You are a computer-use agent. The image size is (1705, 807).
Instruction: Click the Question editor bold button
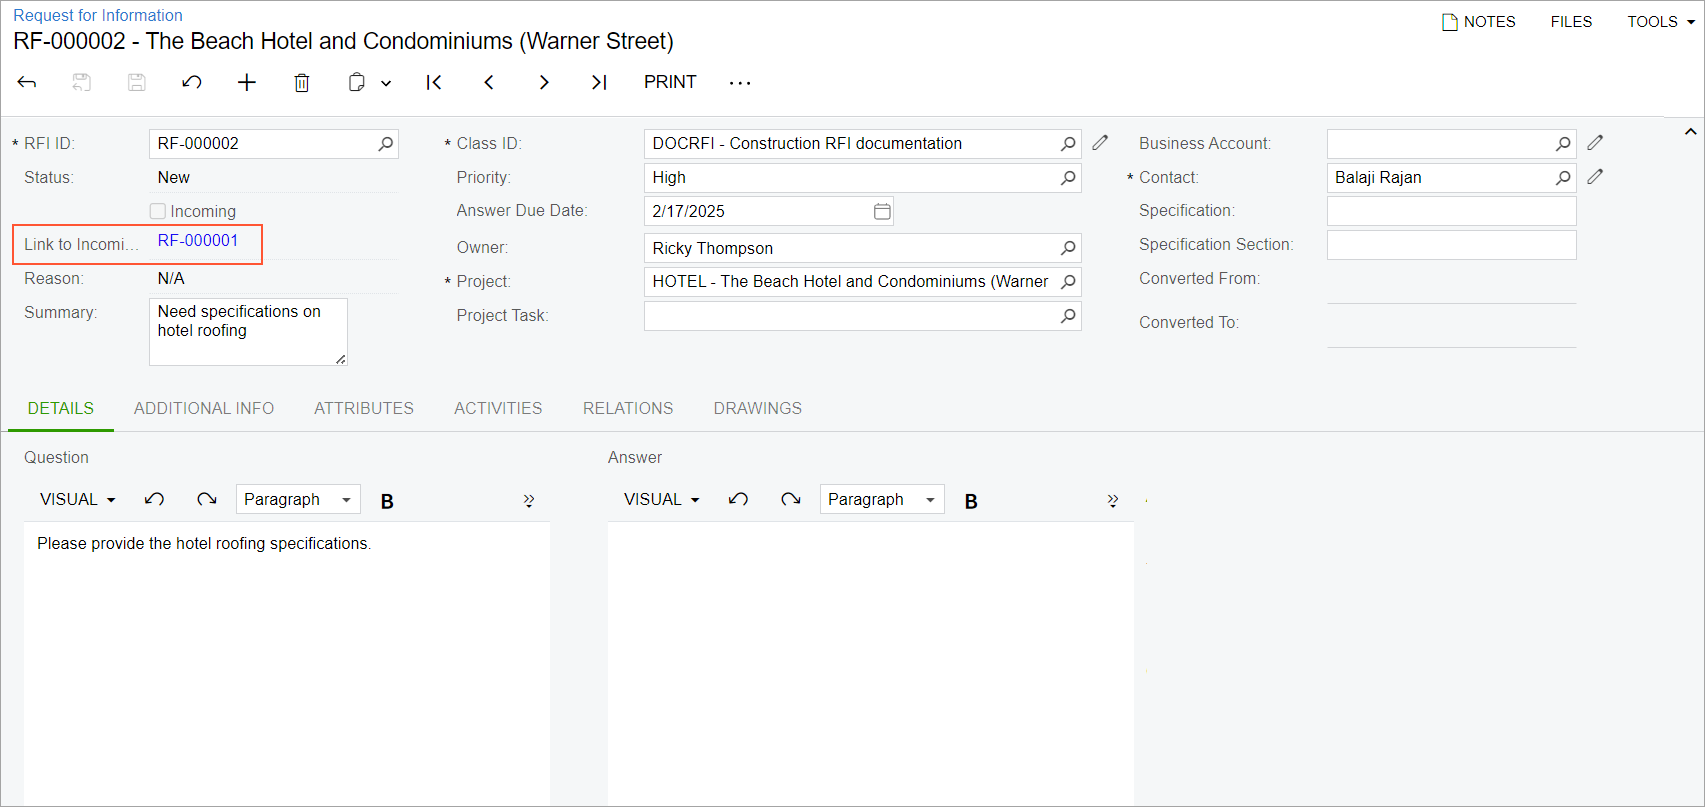[387, 501]
